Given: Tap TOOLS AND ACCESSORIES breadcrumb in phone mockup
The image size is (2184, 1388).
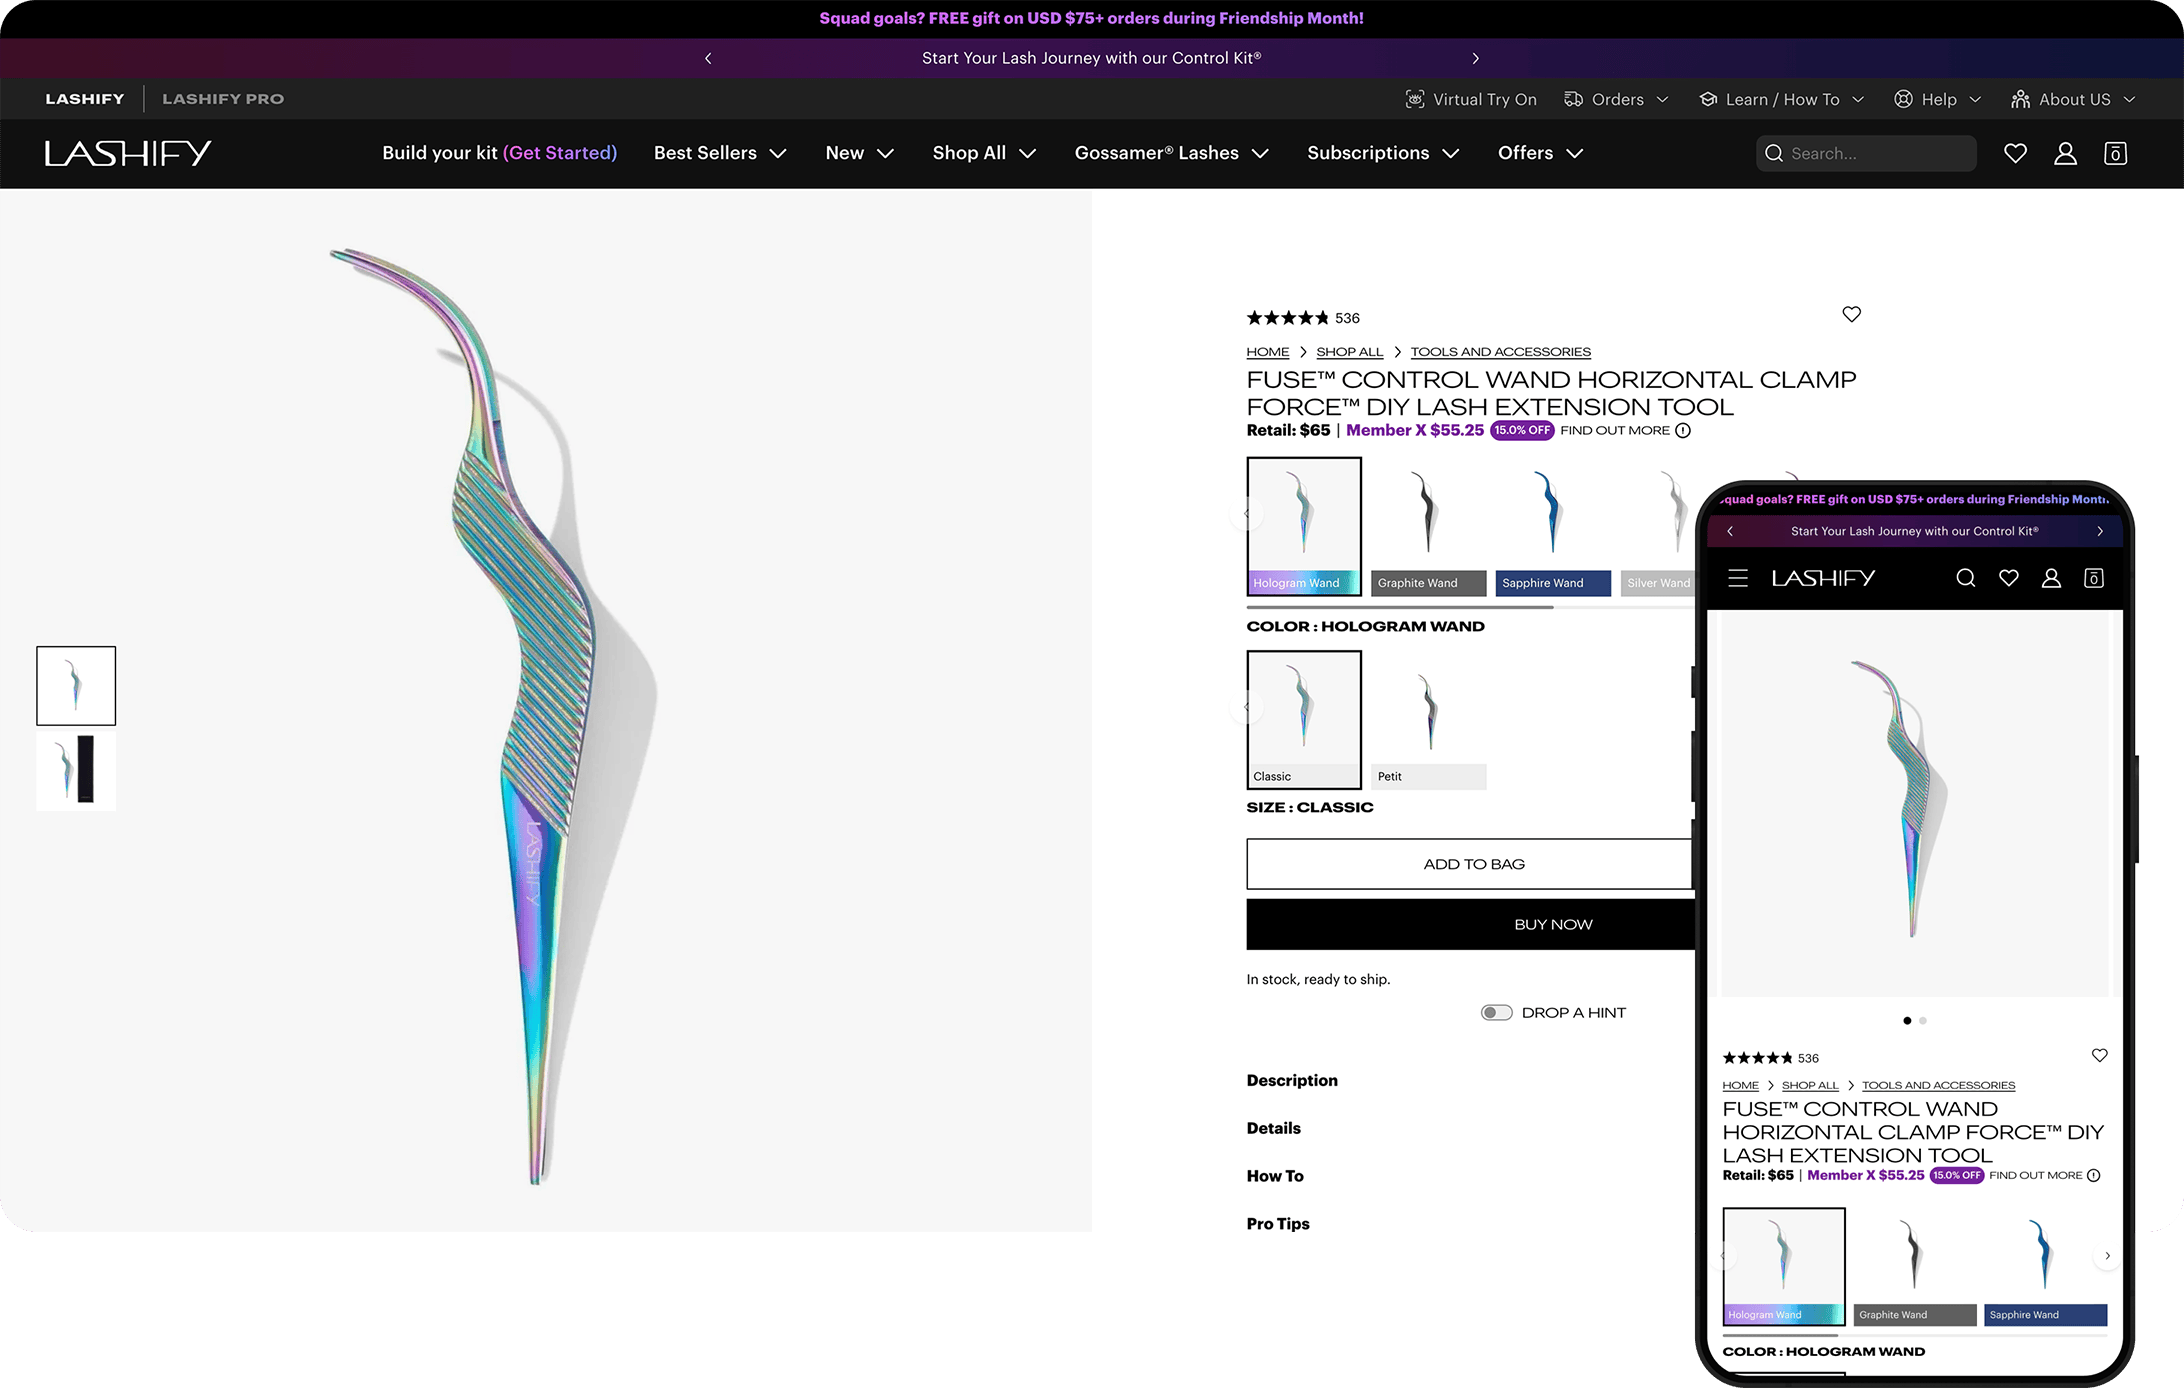Looking at the screenshot, I should (x=1938, y=1086).
